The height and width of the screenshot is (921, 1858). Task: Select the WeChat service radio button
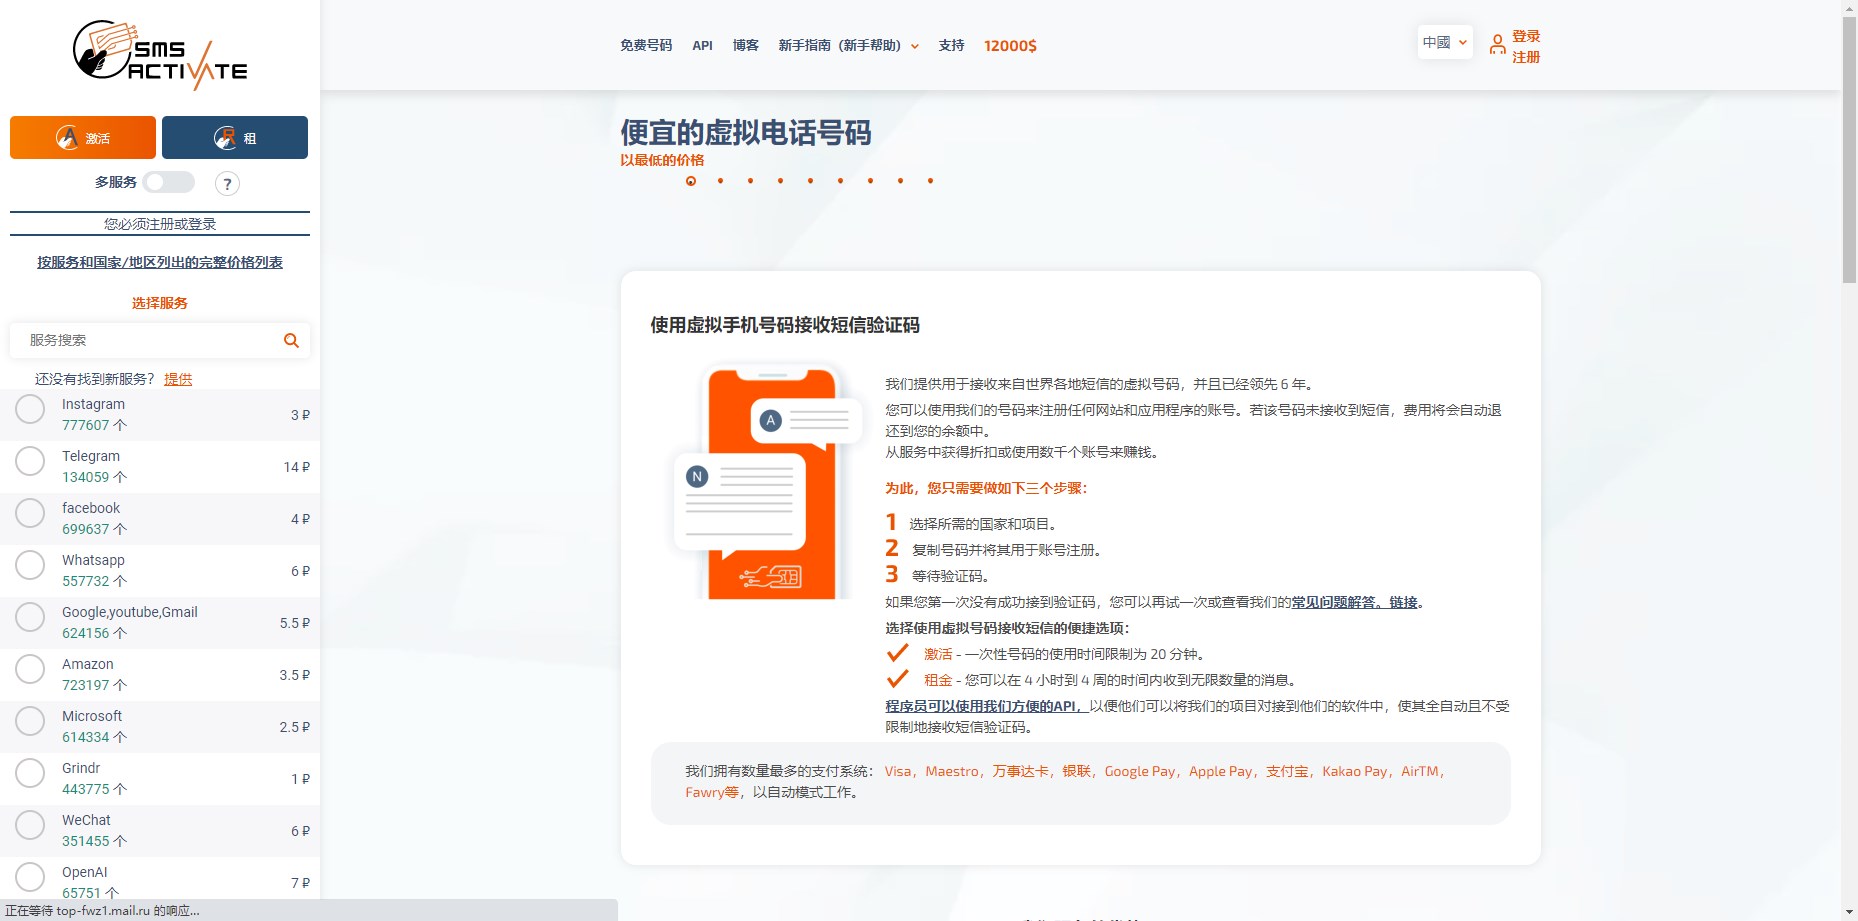point(30,825)
